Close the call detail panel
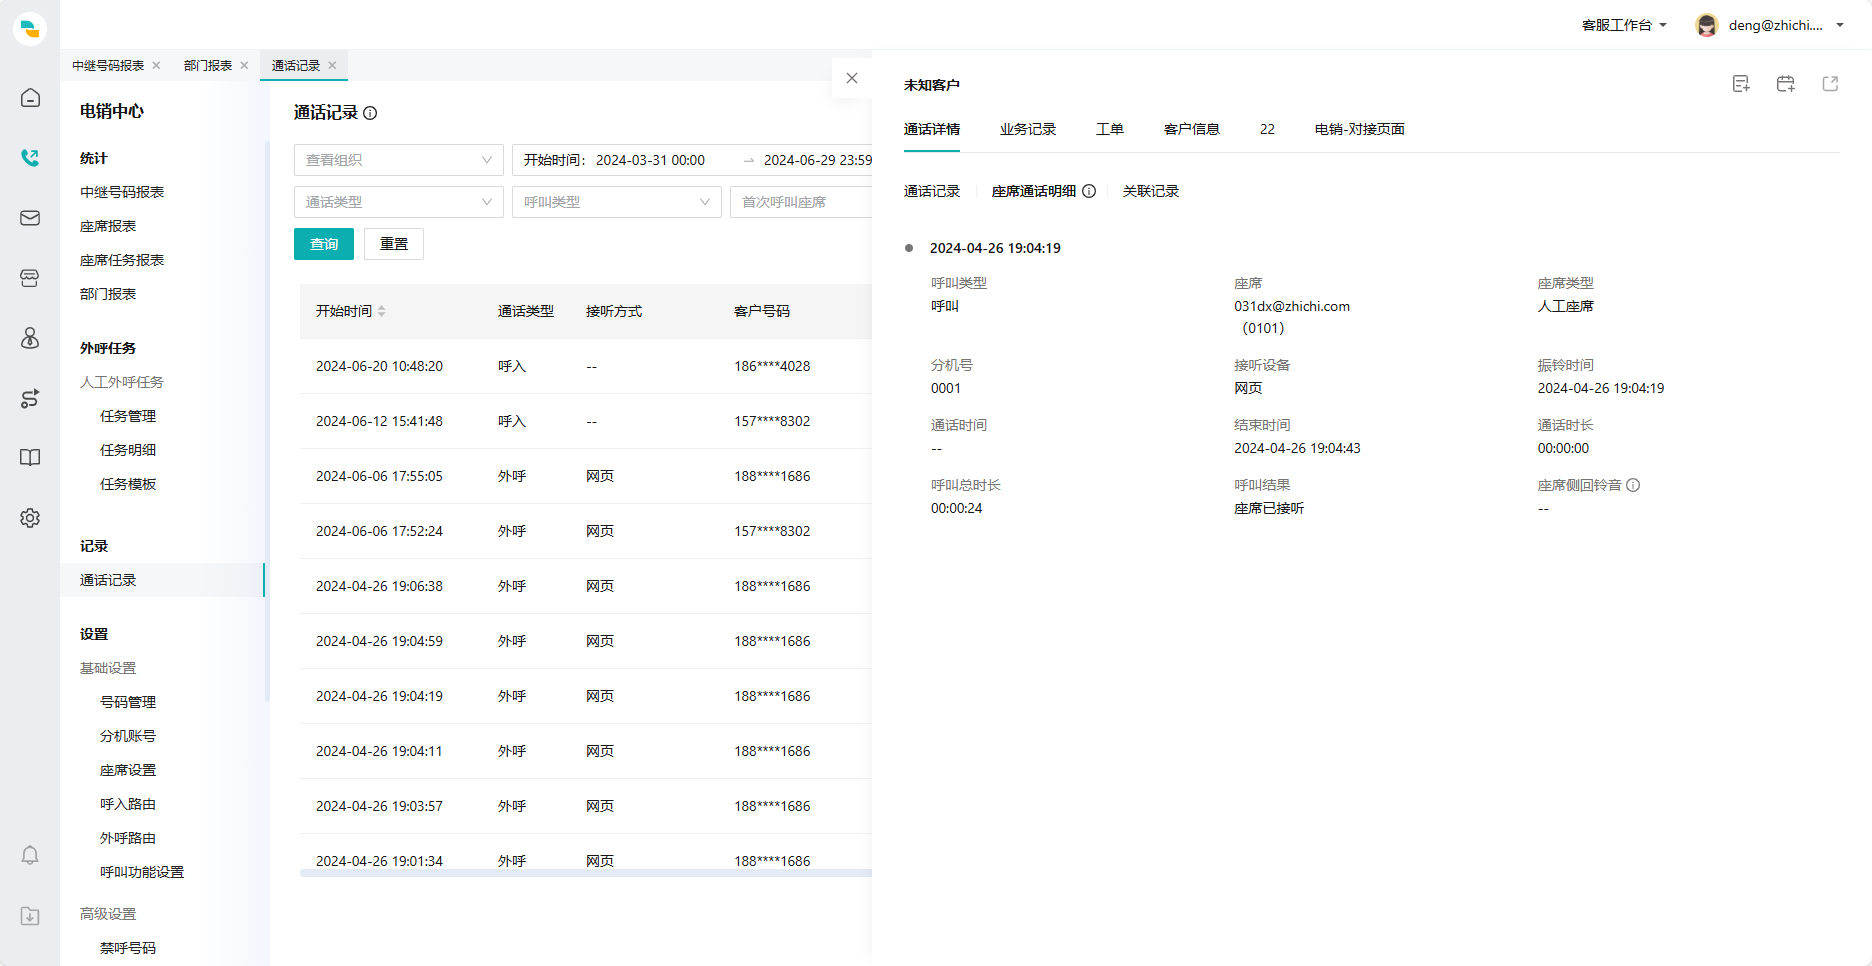1872x966 pixels. click(852, 78)
